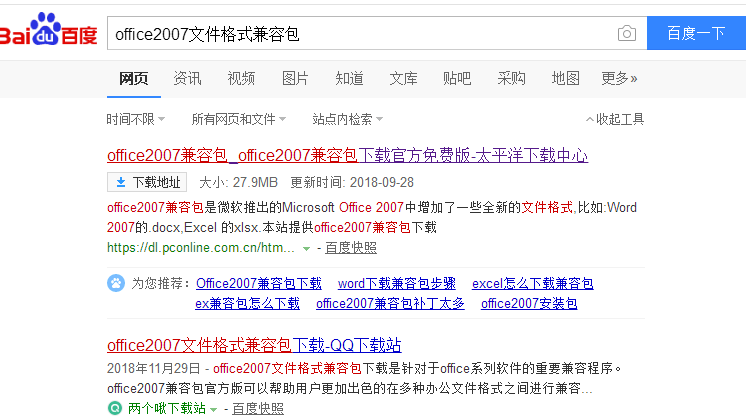Open the 太平洋下载中心 result title
The image size is (746, 416).
point(347,155)
